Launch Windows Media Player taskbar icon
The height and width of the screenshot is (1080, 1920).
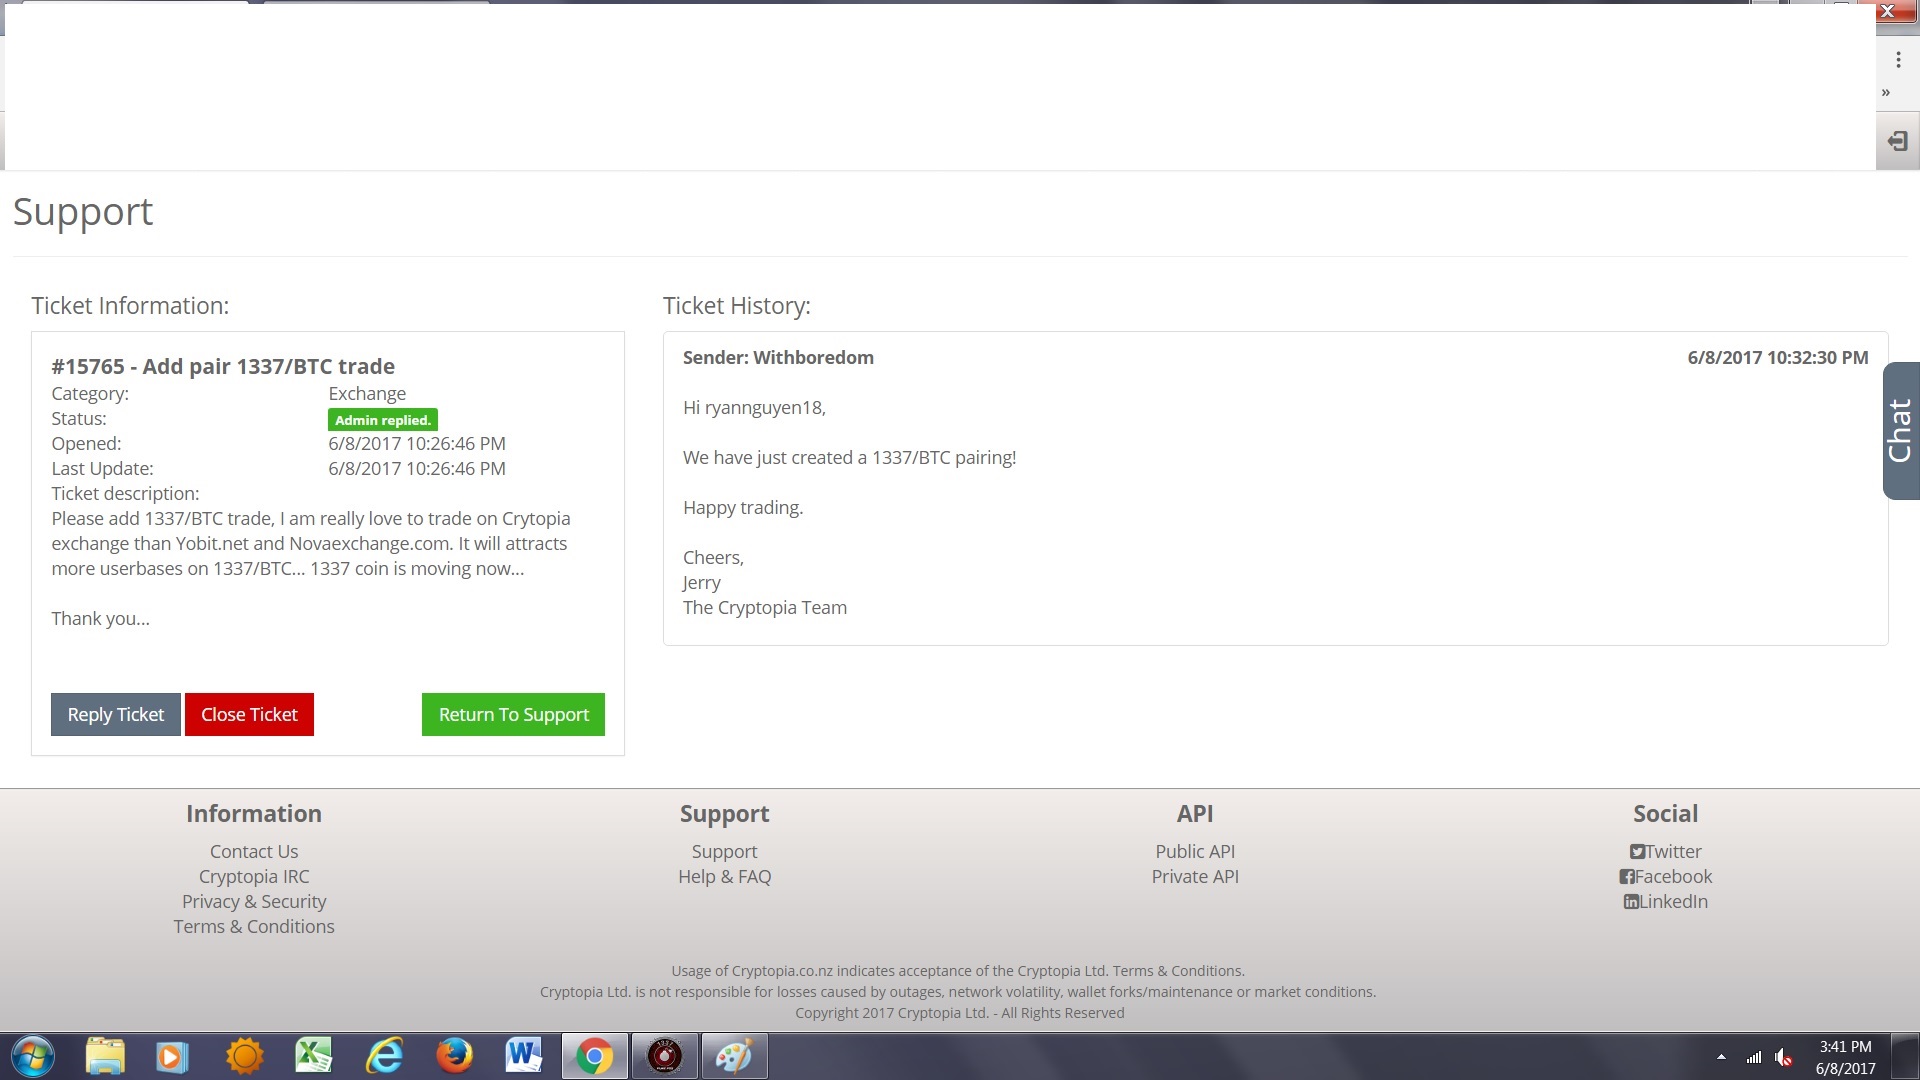[172, 1056]
